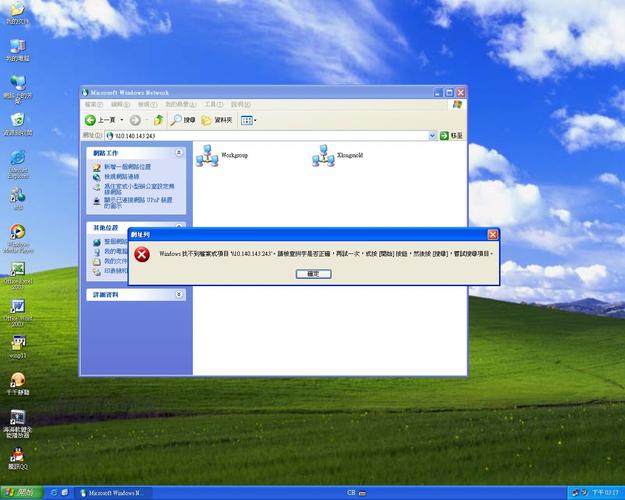
Task: Open the Office Excel 2003 shortcut
Action: point(18,276)
